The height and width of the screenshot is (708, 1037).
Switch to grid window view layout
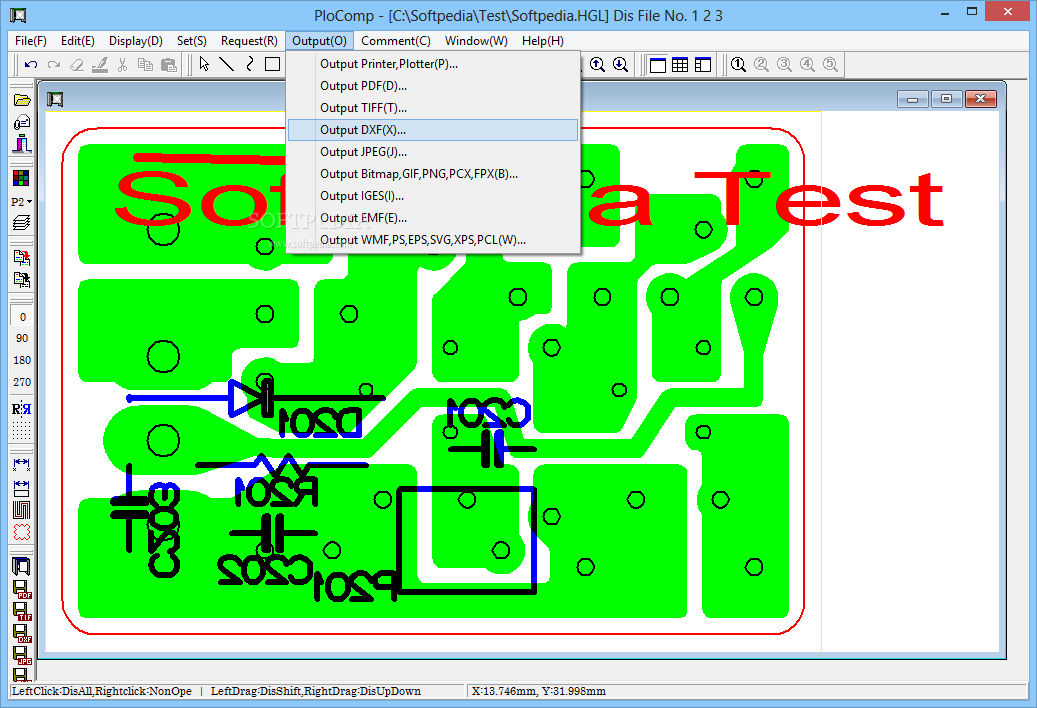[x=680, y=65]
